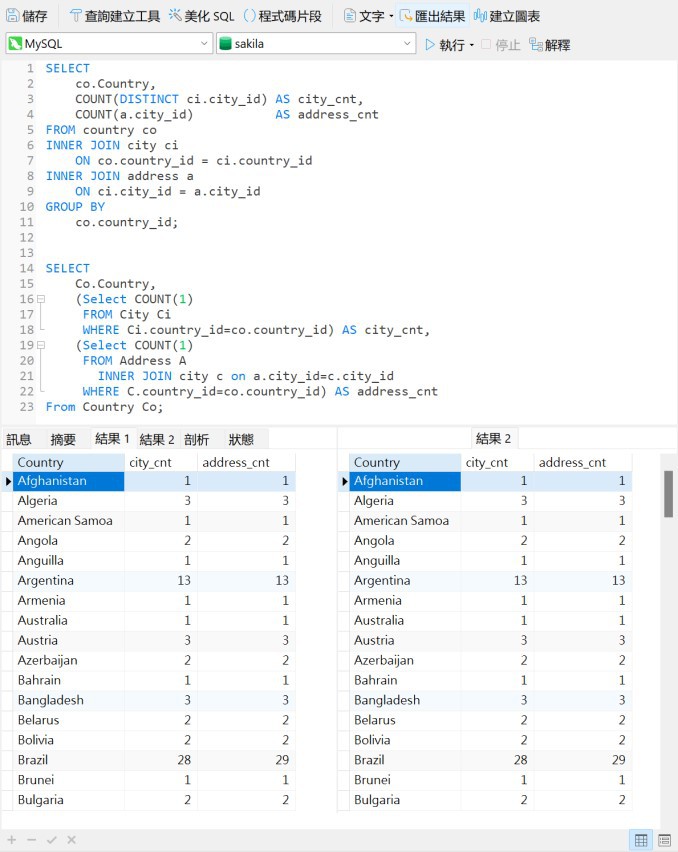Image resolution: width=678 pixels, height=852 pixels.
Task: Click Beautify SQL (美化 SQL)
Action: point(201,16)
